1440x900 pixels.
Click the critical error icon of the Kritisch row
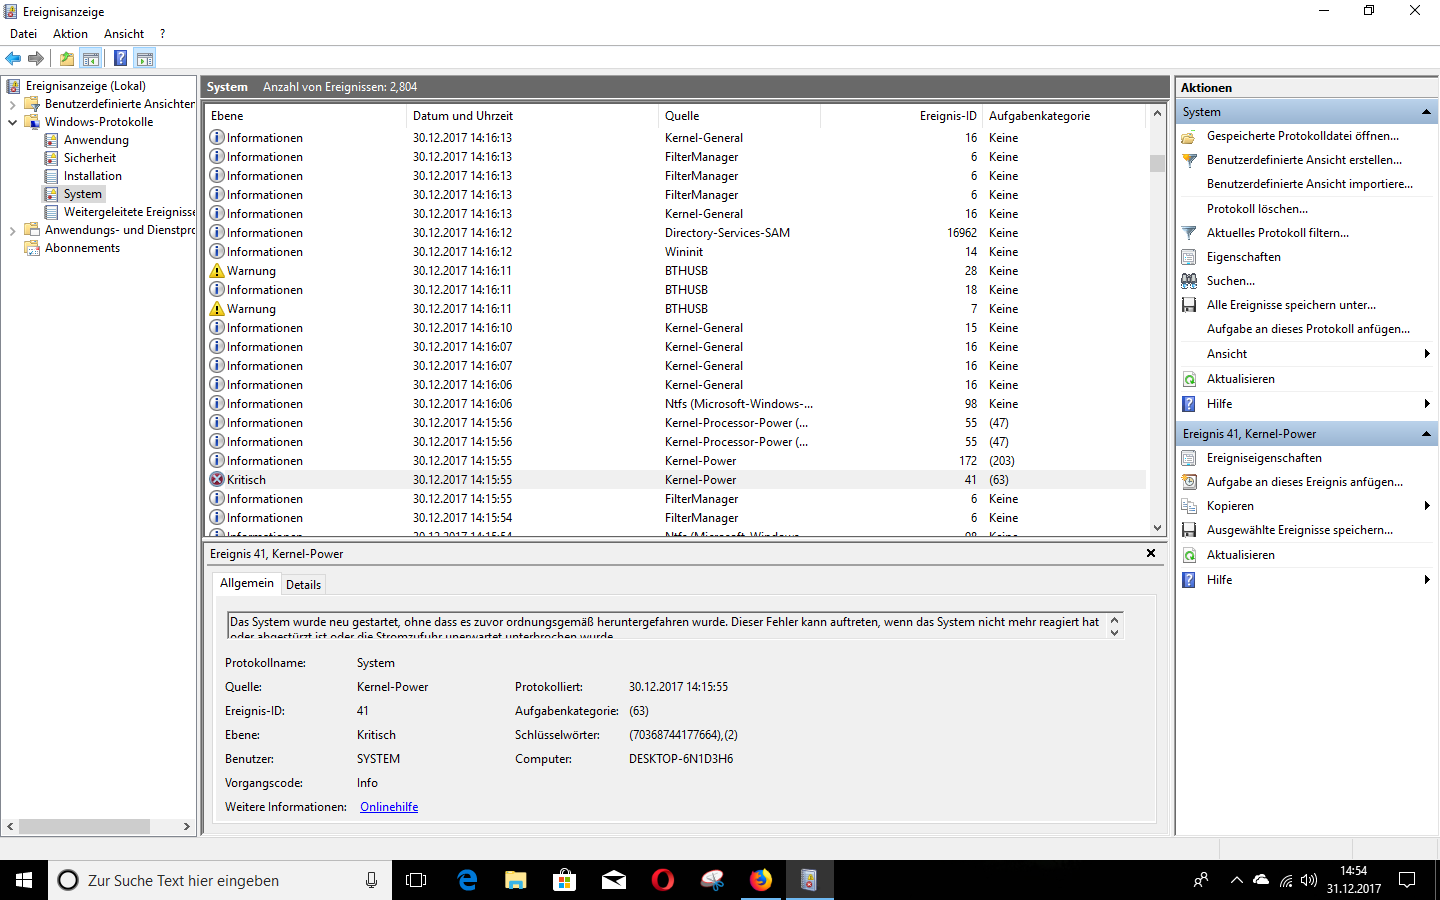[217, 480]
